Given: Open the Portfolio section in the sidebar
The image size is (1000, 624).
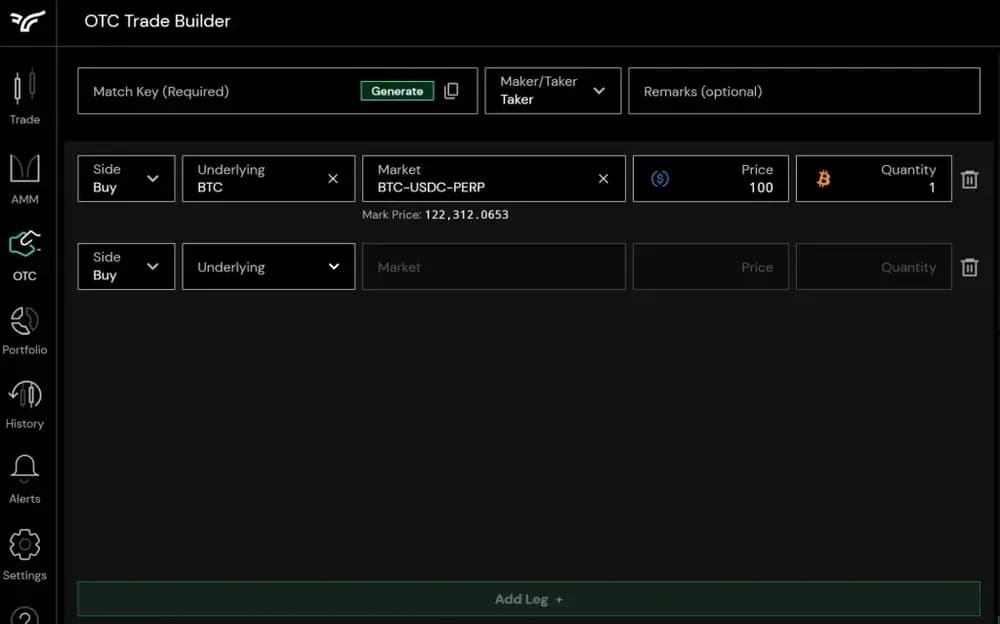Looking at the screenshot, I should click(24, 331).
